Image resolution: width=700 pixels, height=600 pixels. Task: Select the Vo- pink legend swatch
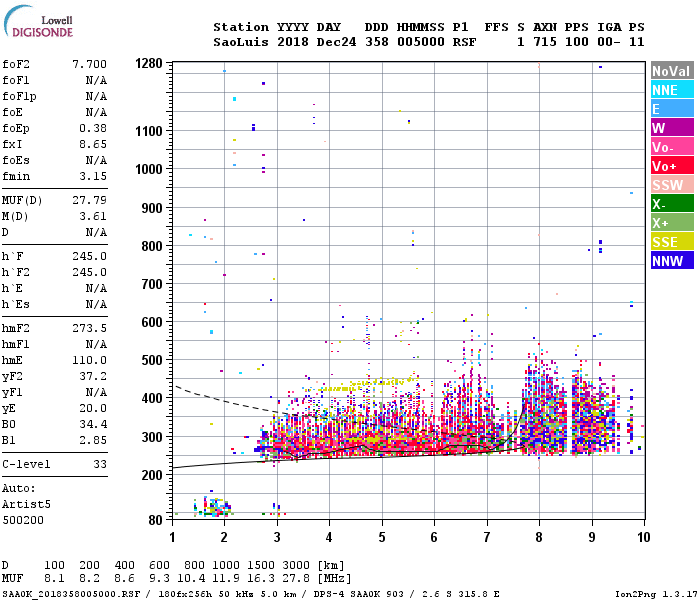click(x=672, y=147)
